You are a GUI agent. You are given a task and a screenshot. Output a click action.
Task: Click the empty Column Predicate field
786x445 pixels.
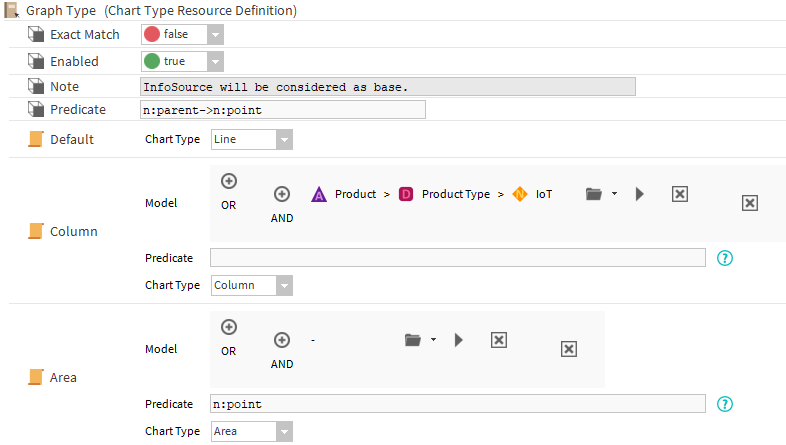(457, 258)
